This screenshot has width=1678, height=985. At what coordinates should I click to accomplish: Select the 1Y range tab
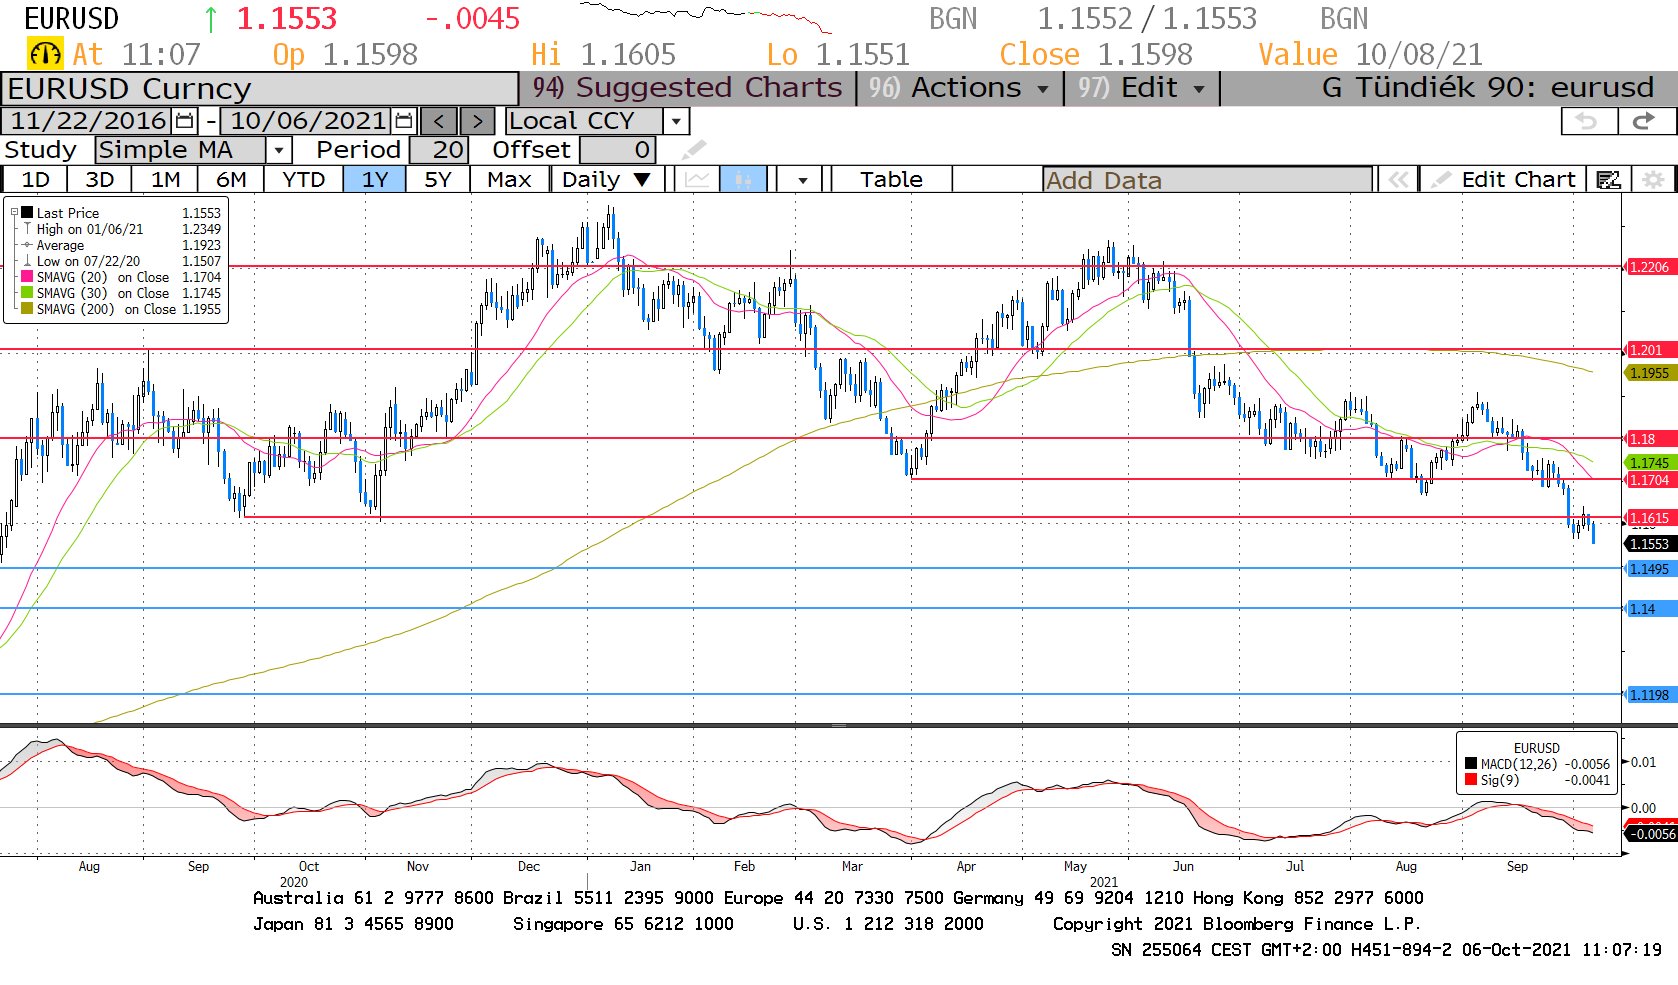[x=375, y=180]
